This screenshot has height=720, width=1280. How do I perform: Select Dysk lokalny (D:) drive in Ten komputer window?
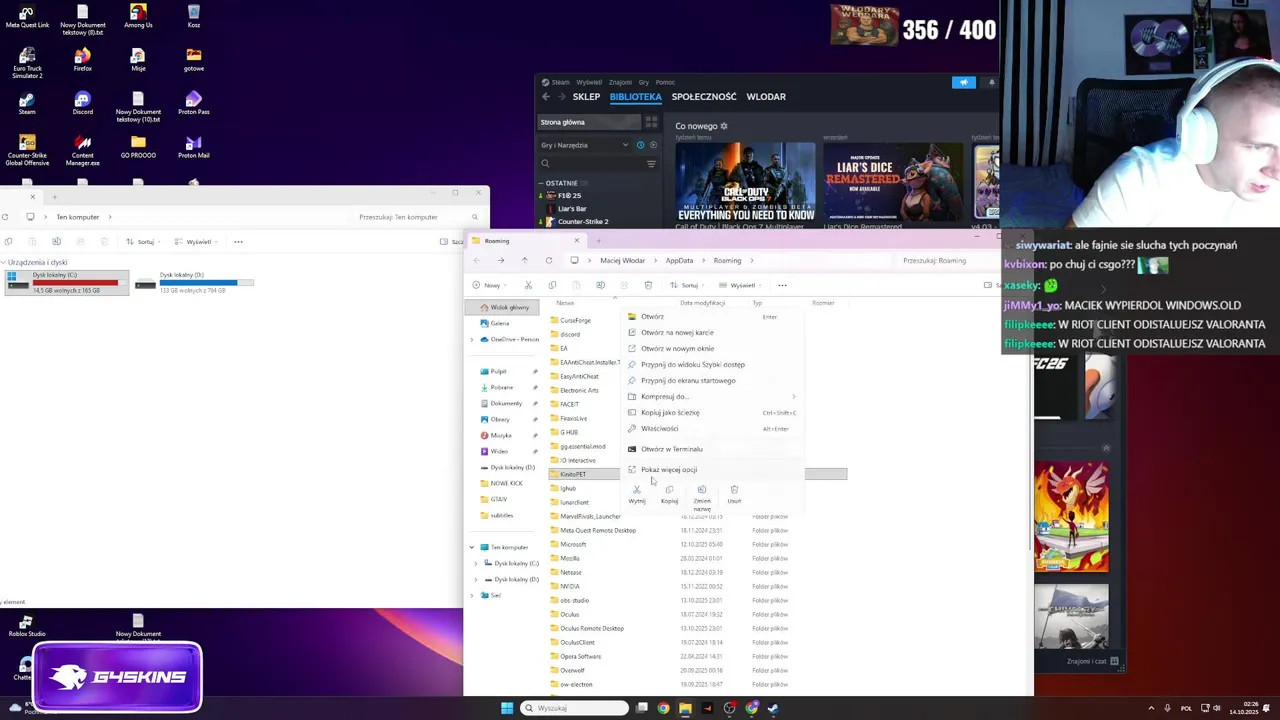tap(196, 283)
